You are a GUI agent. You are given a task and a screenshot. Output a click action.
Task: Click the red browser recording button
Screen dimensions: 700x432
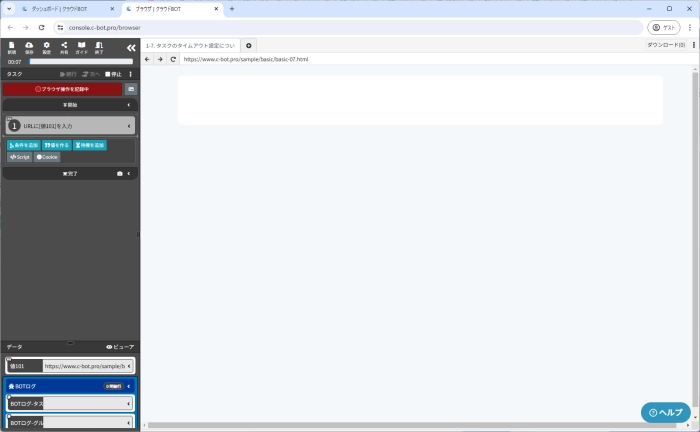(x=62, y=89)
